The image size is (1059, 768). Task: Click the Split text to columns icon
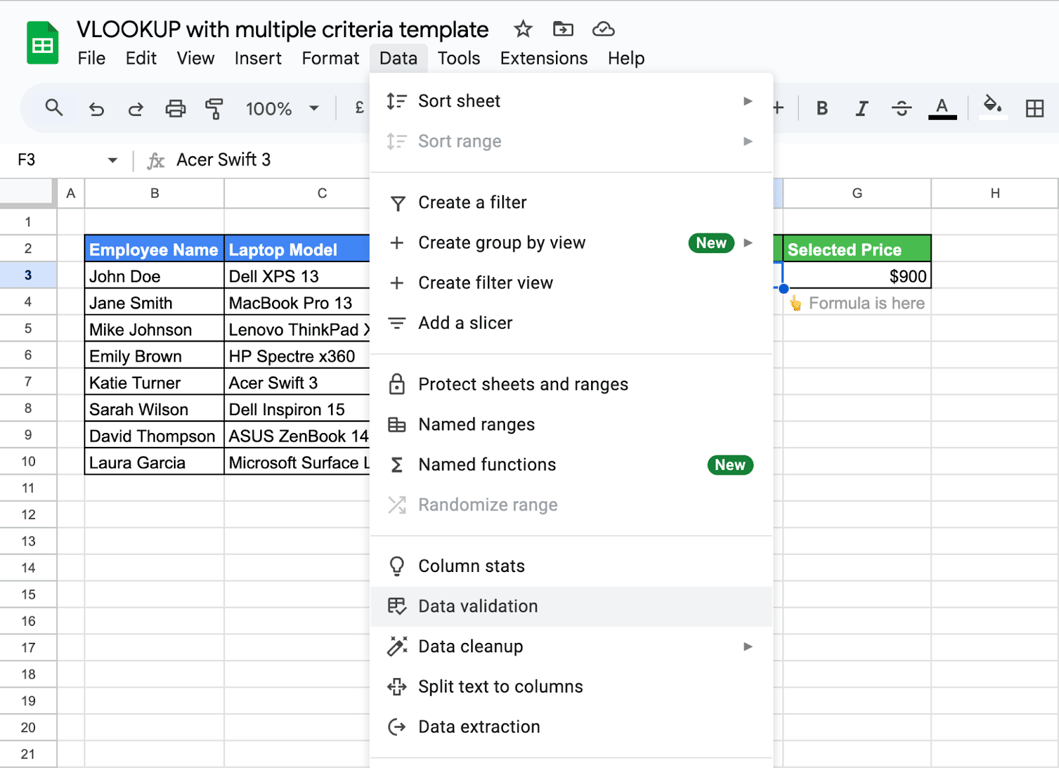[397, 687]
